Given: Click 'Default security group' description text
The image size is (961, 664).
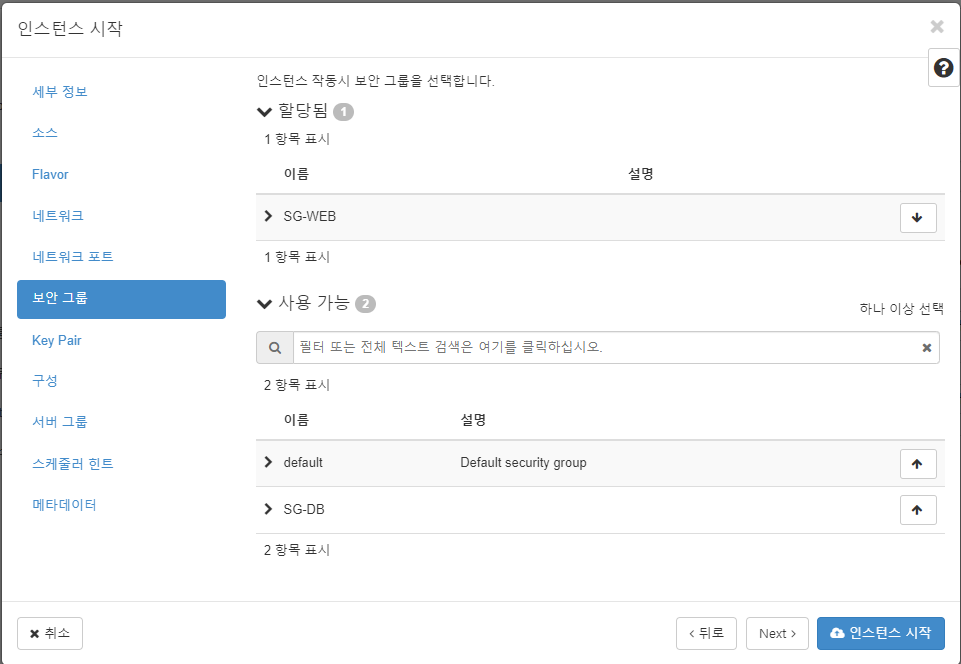Looking at the screenshot, I should 523,462.
